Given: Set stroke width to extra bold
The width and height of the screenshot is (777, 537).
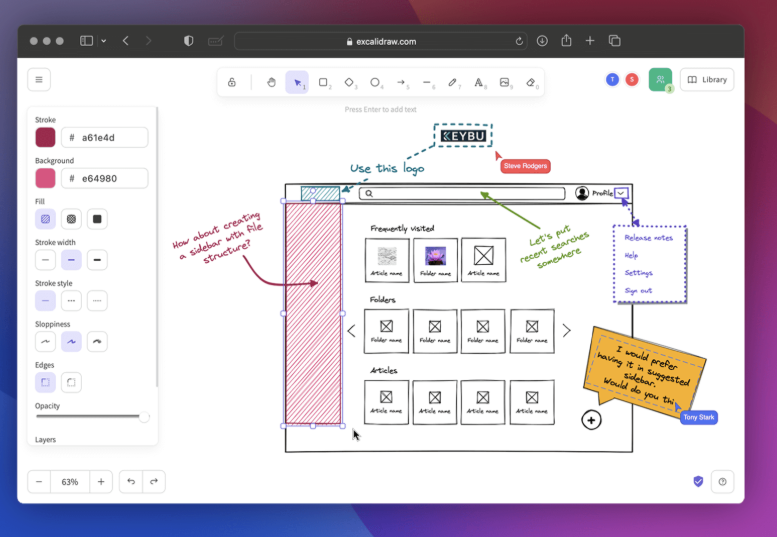Looking at the screenshot, I should point(97,260).
